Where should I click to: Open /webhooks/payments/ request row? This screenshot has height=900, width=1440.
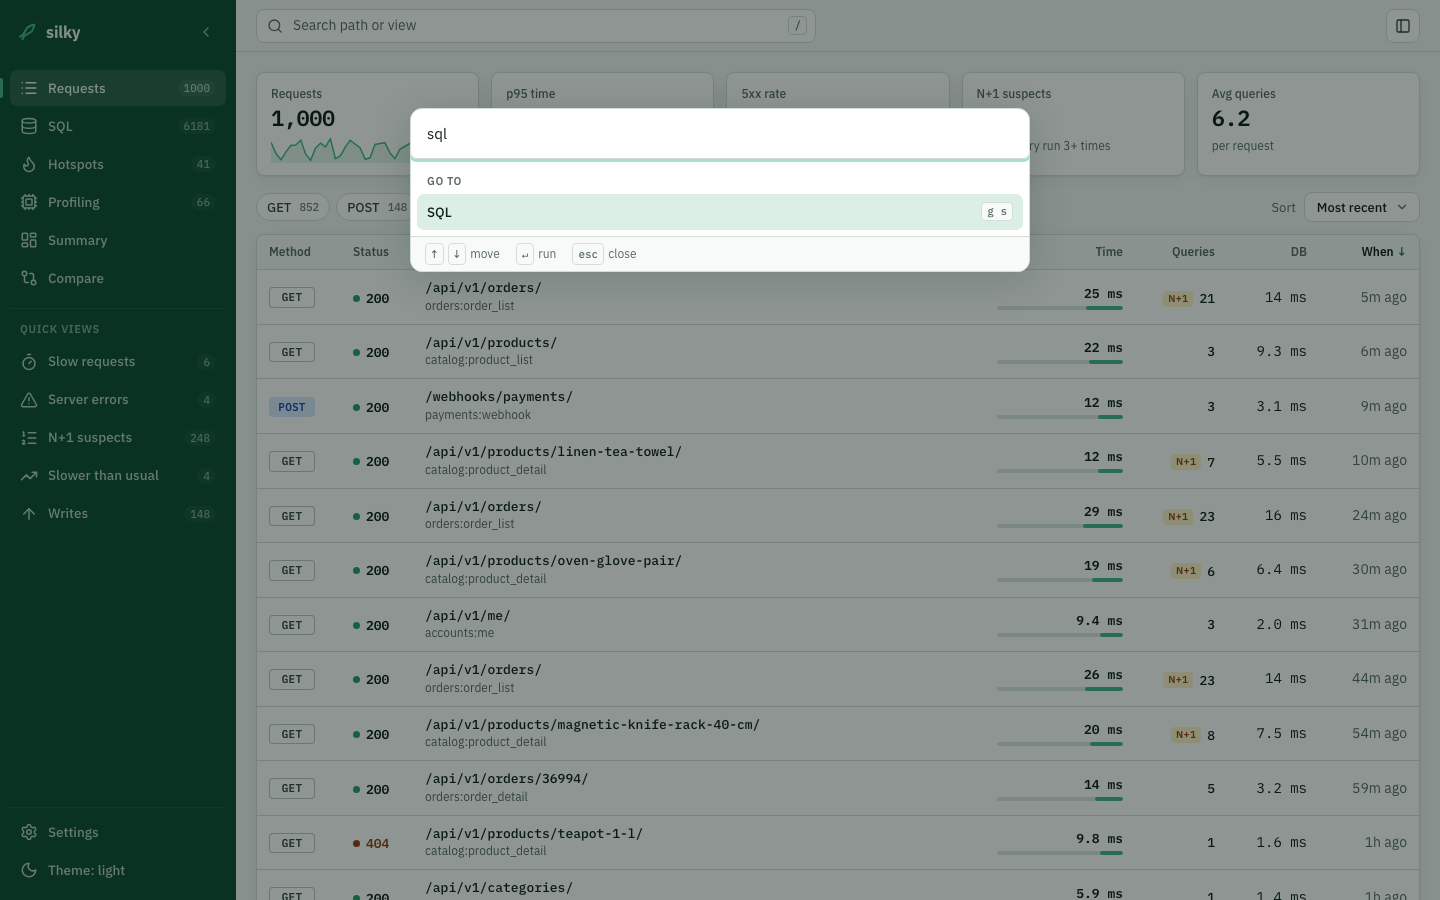click(x=838, y=406)
